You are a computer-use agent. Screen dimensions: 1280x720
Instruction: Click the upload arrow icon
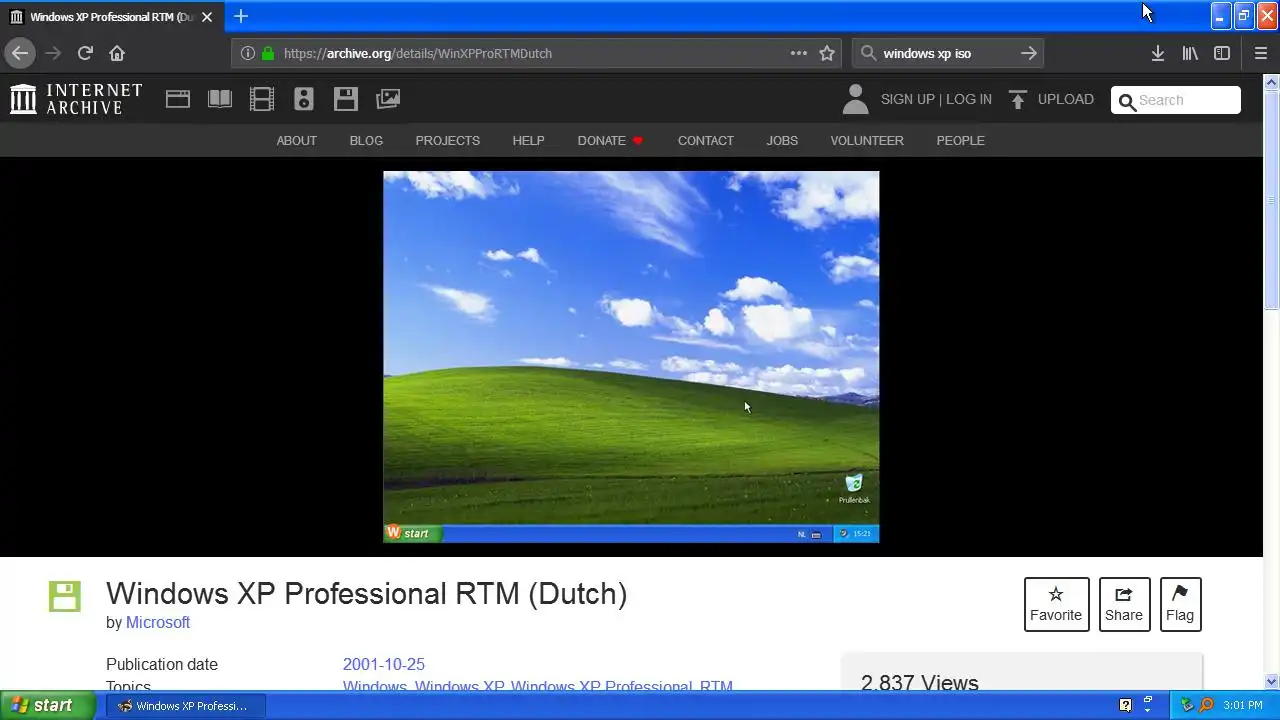(x=1018, y=99)
